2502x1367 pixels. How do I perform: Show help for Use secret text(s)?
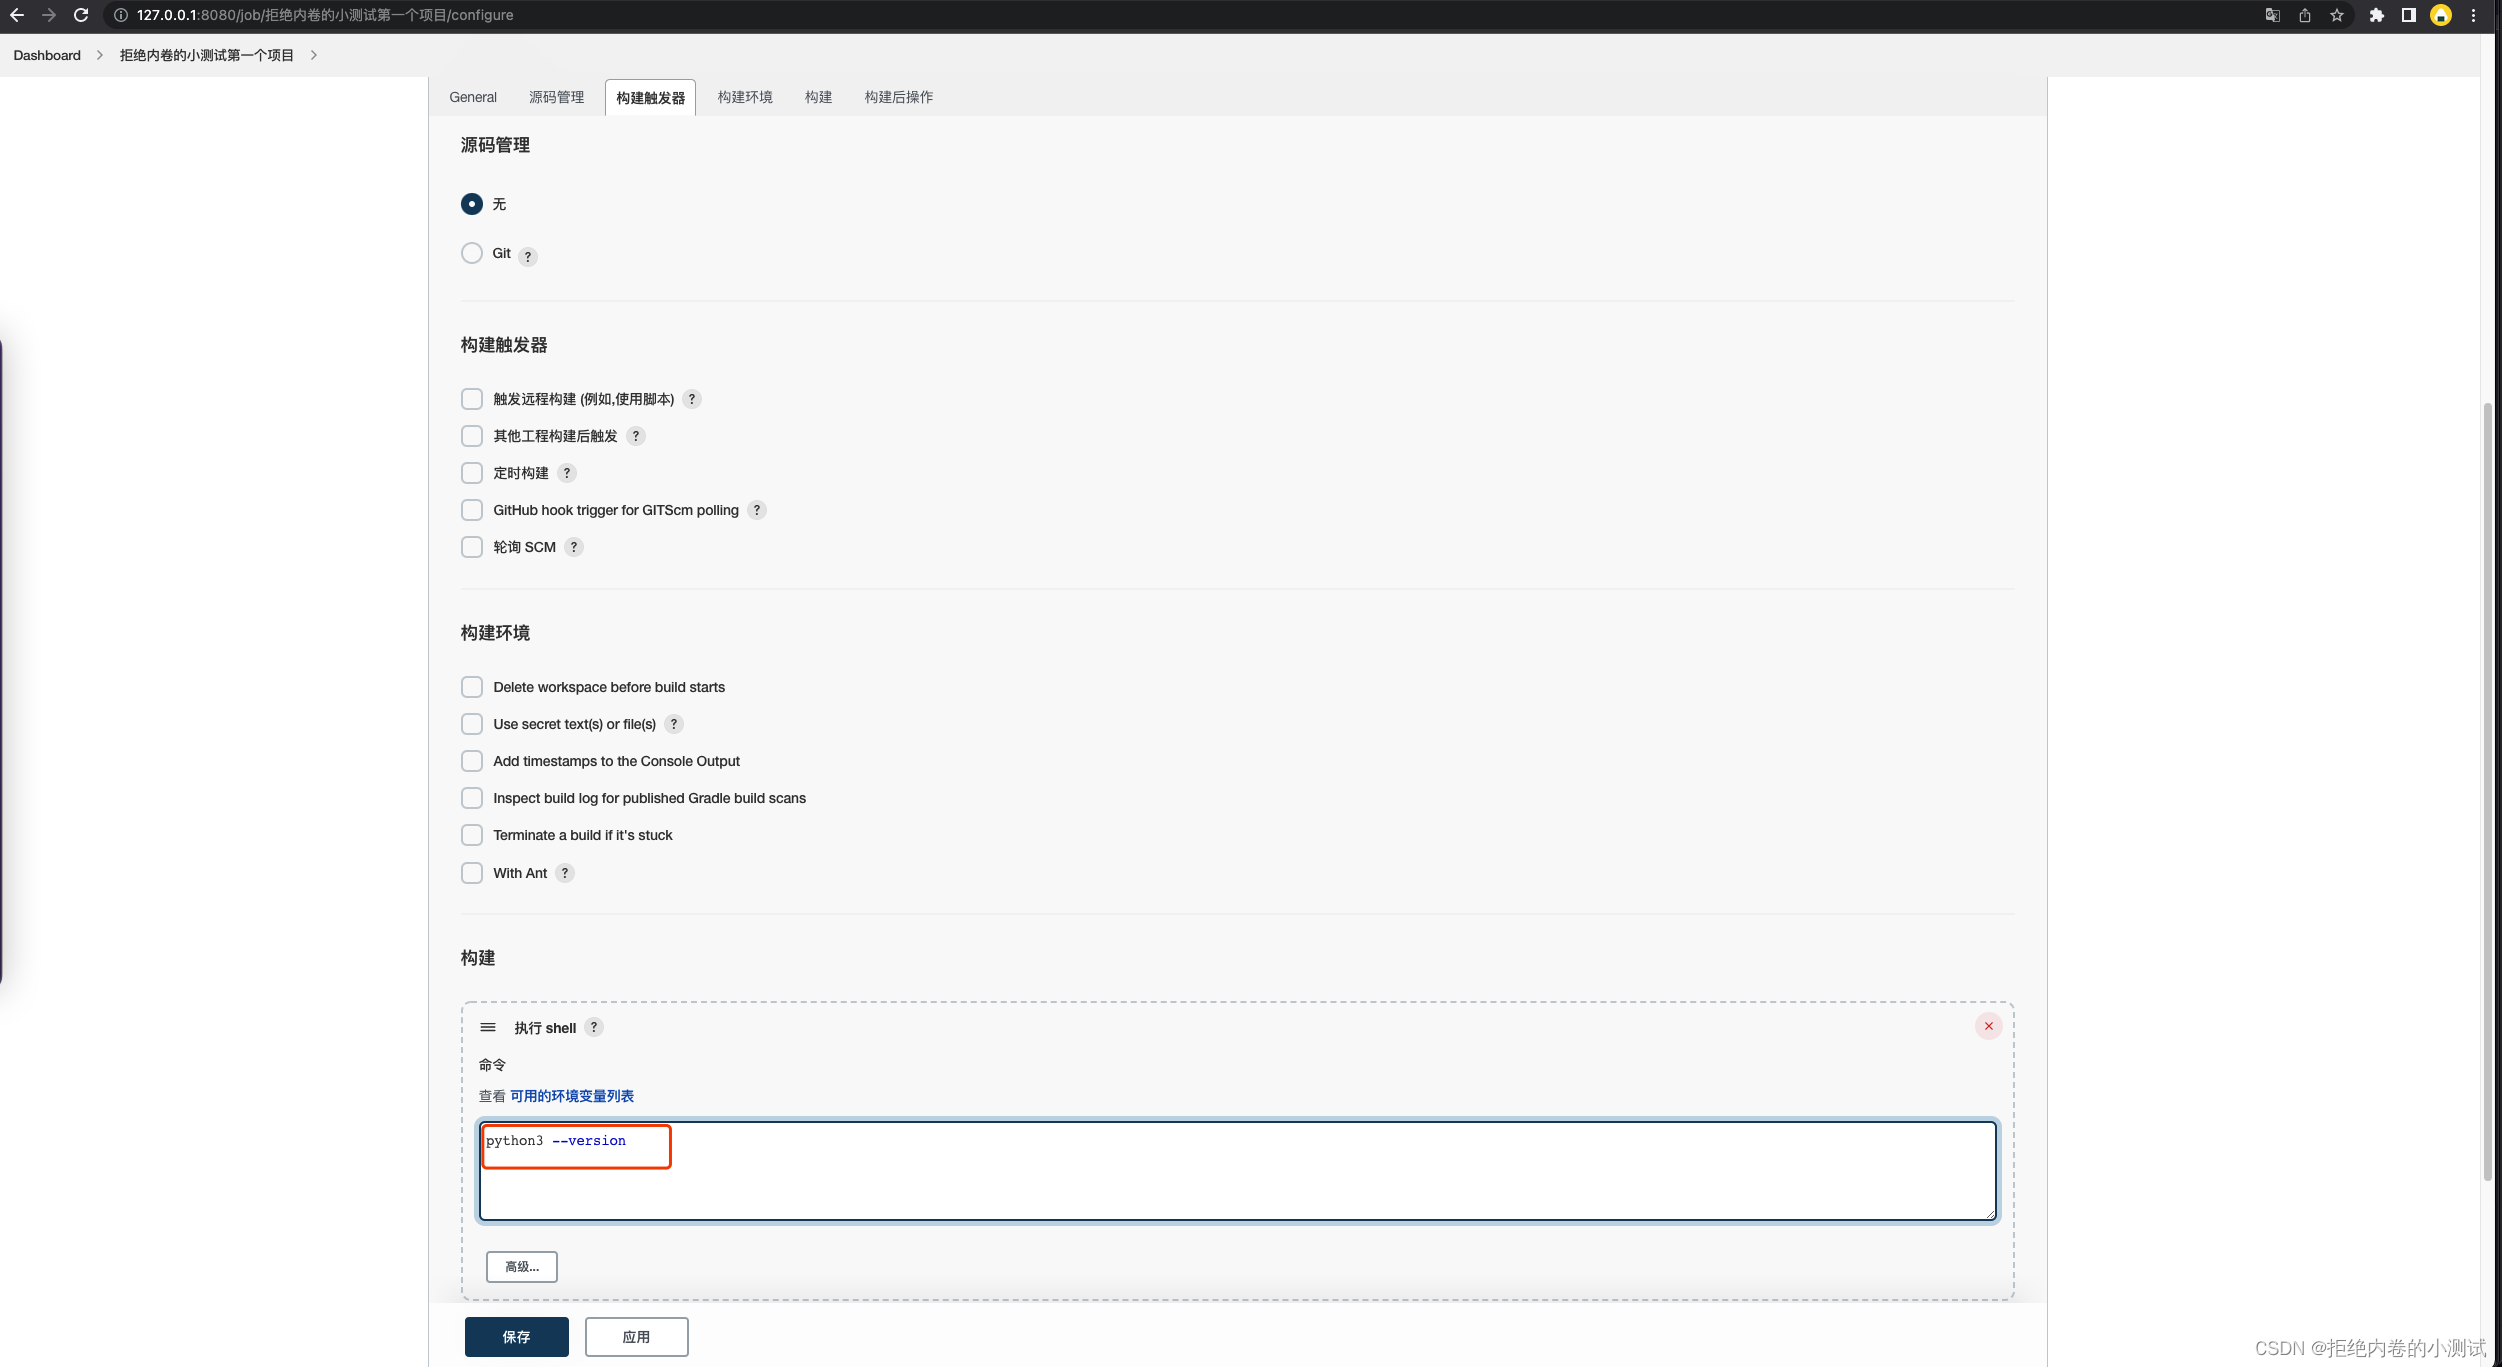[x=674, y=724]
